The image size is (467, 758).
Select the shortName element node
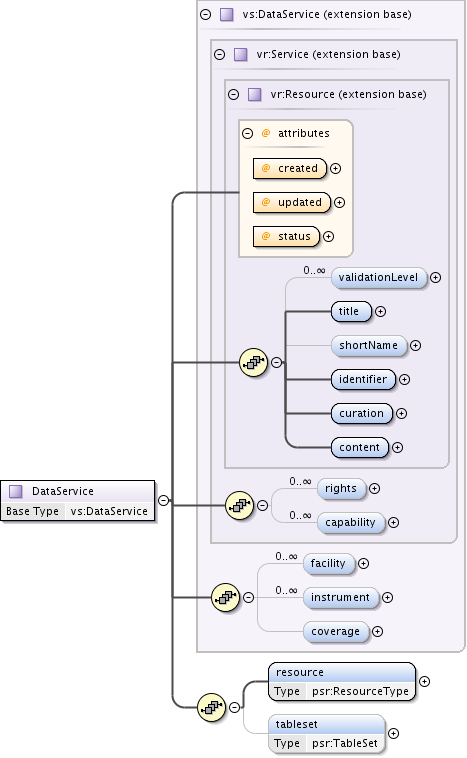[369, 345]
